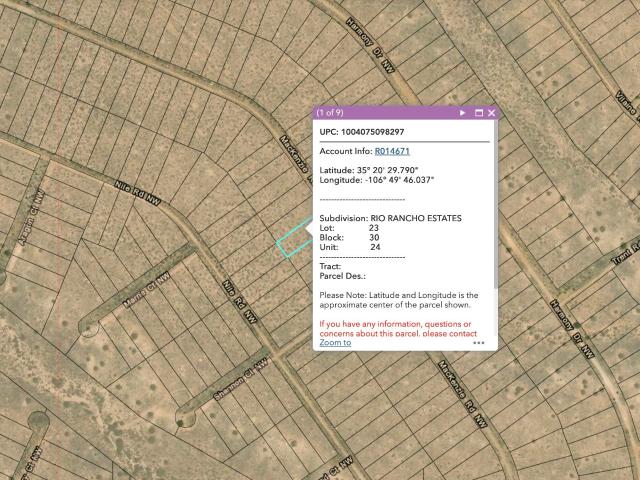Click the Shannon Ct NW road label

click(x=241, y=380)
